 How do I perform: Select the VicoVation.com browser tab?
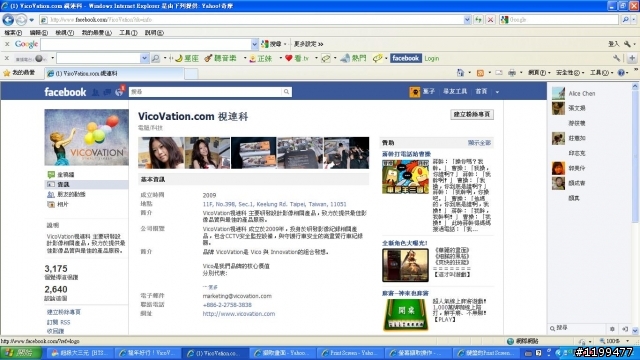pyautogui.click(x=114, y=73)
